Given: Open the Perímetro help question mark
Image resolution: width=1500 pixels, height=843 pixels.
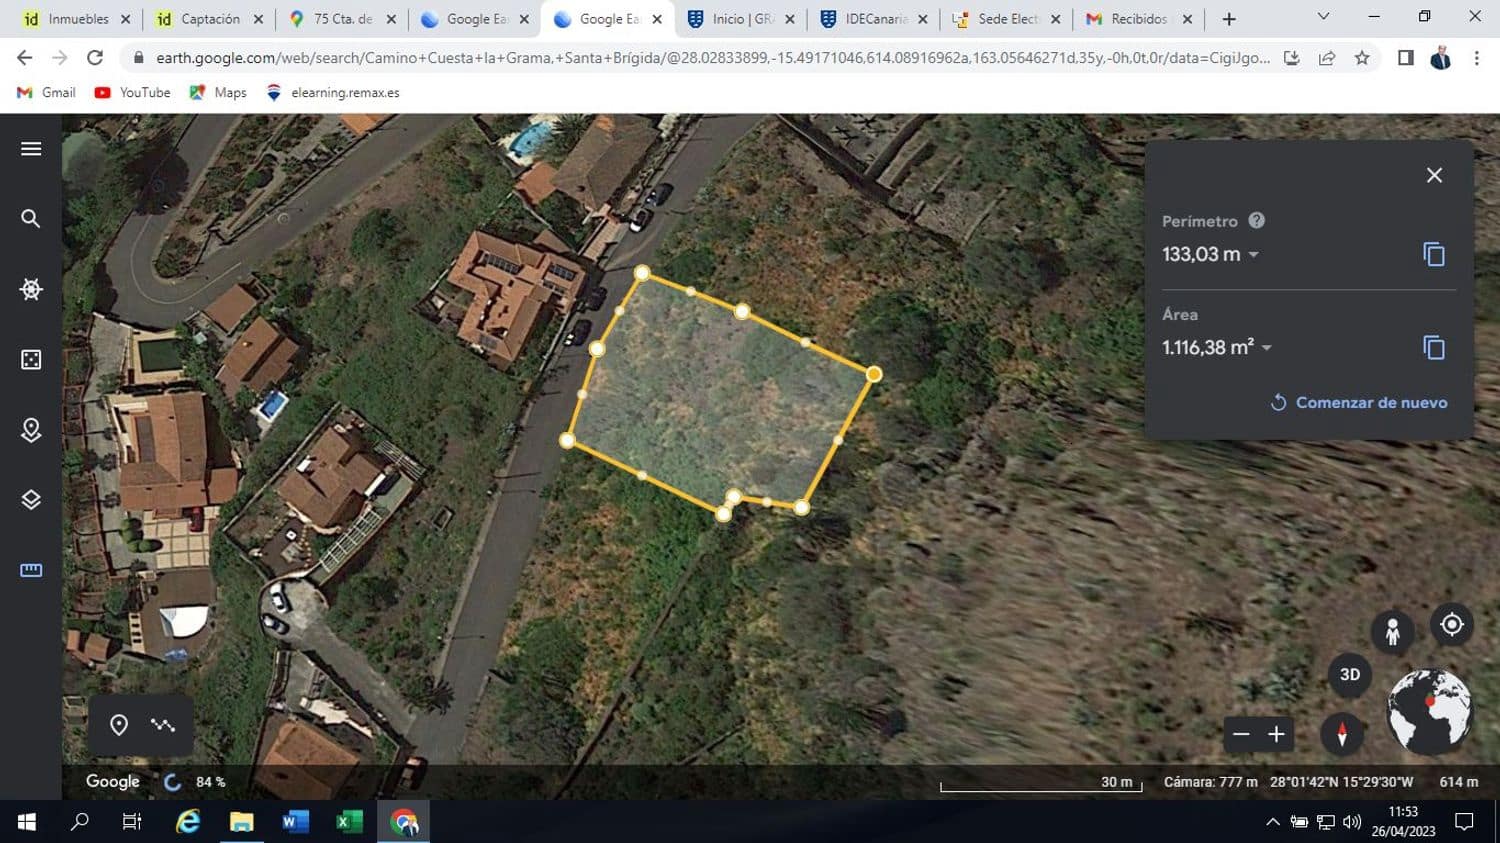Looking at the screenshot, I should tap(1256, 220).
